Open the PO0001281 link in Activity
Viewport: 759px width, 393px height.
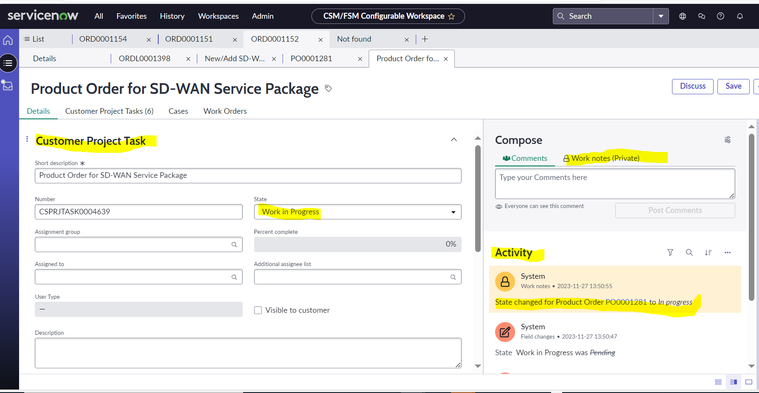coord(626,302)
